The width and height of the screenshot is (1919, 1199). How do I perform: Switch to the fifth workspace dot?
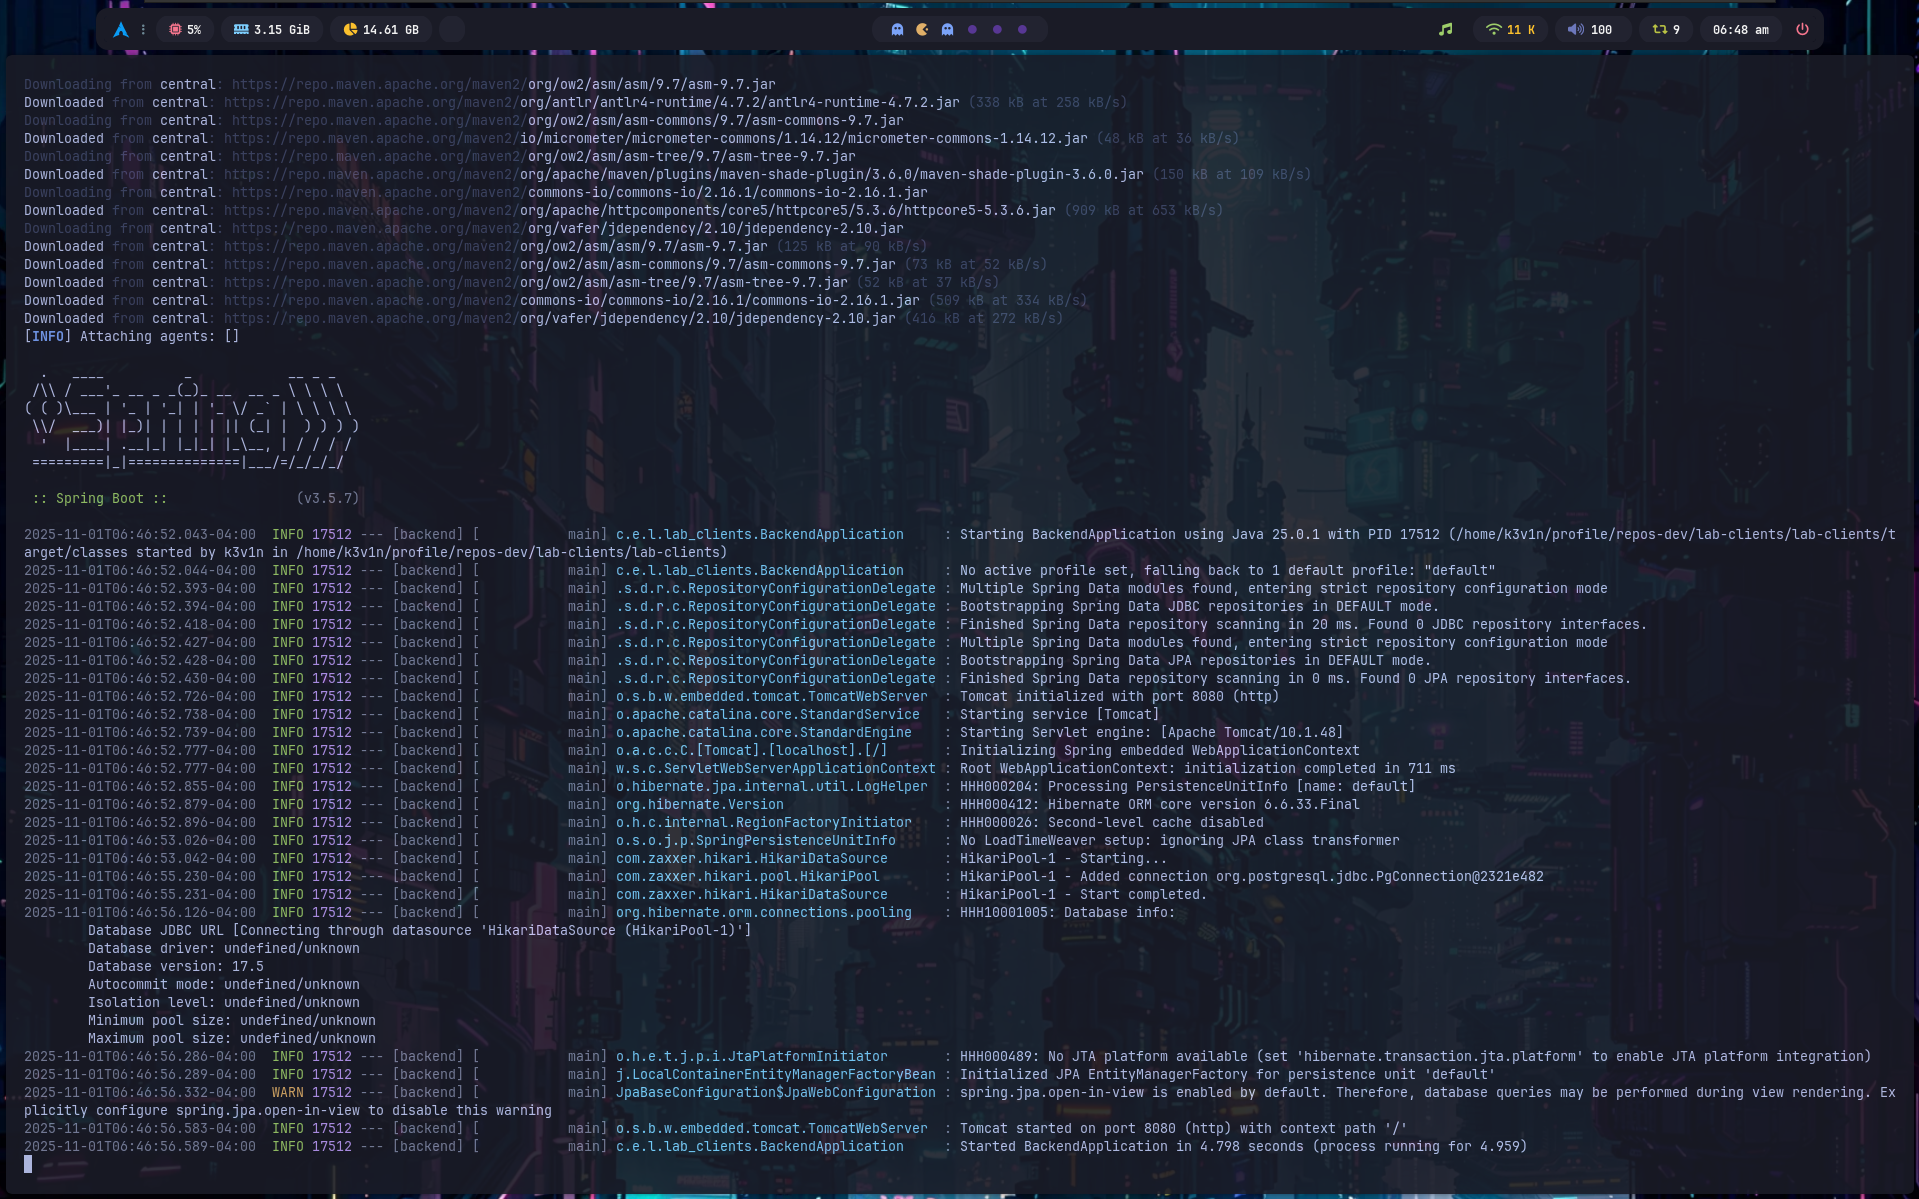pos(997,30)
